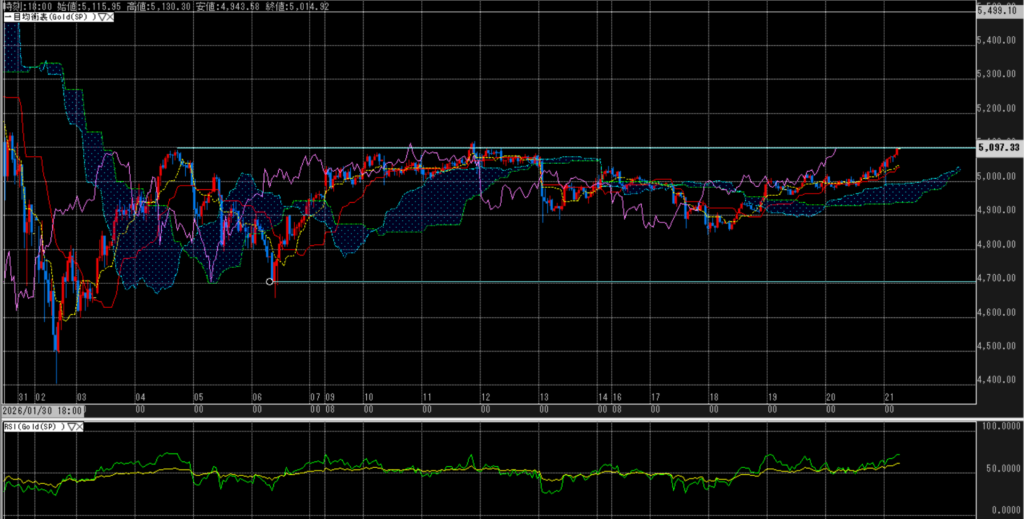1024x519 pixels.
Task: Click date 21 on the time axis
Action: (x=887, y=397)
